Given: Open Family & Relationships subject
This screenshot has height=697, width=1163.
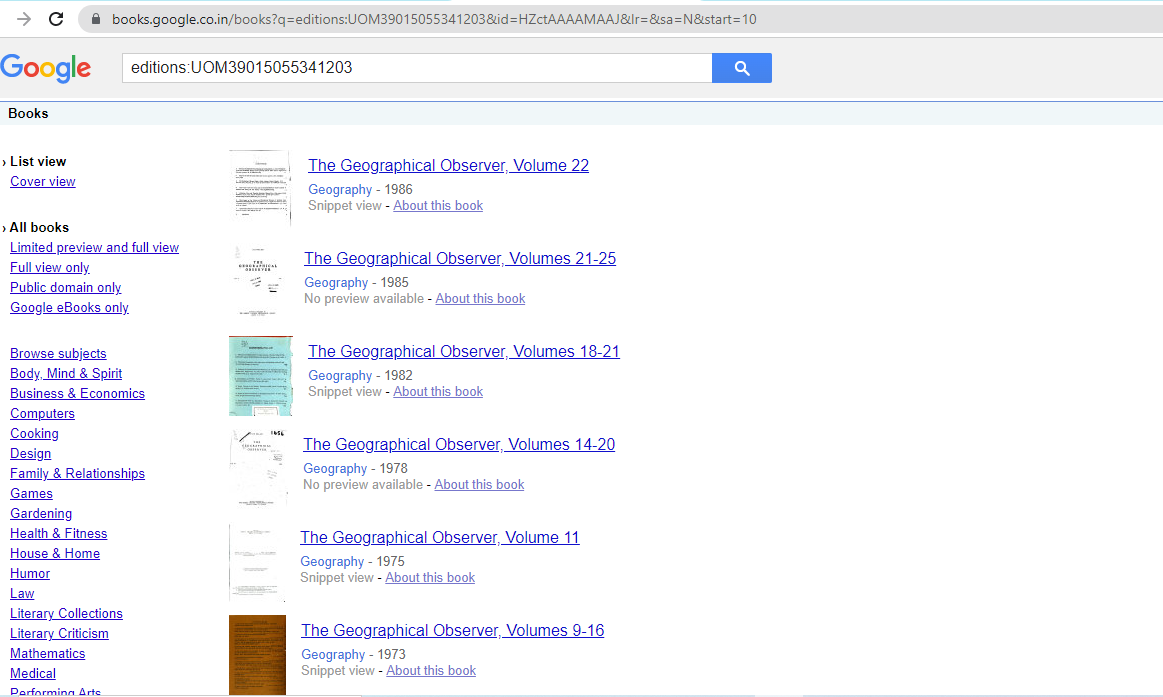Looking at the screenshot, I should (77, 474).
